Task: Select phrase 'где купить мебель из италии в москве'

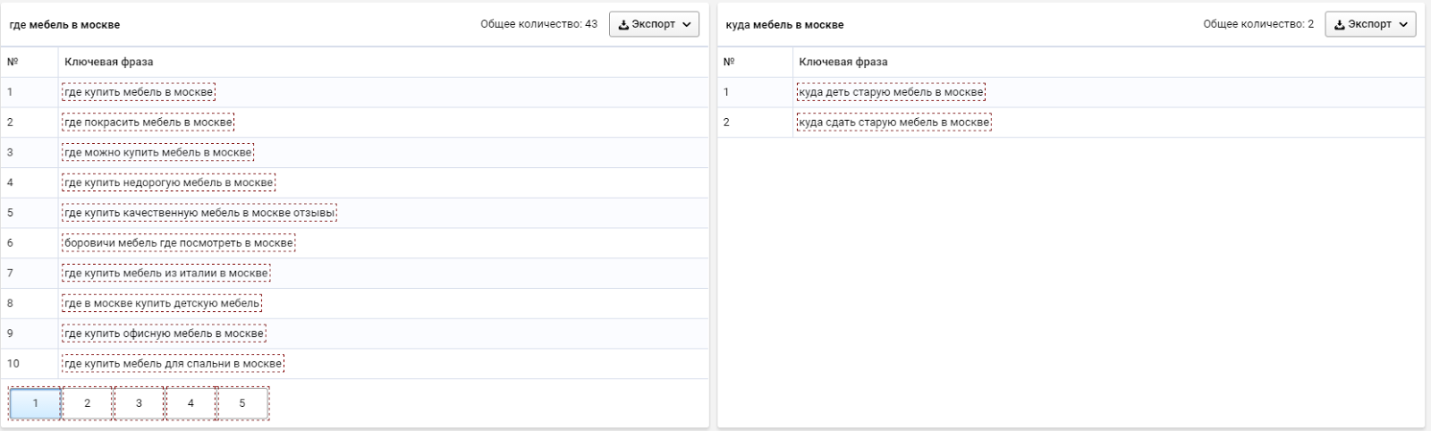Action: click(x=167, y=273)
